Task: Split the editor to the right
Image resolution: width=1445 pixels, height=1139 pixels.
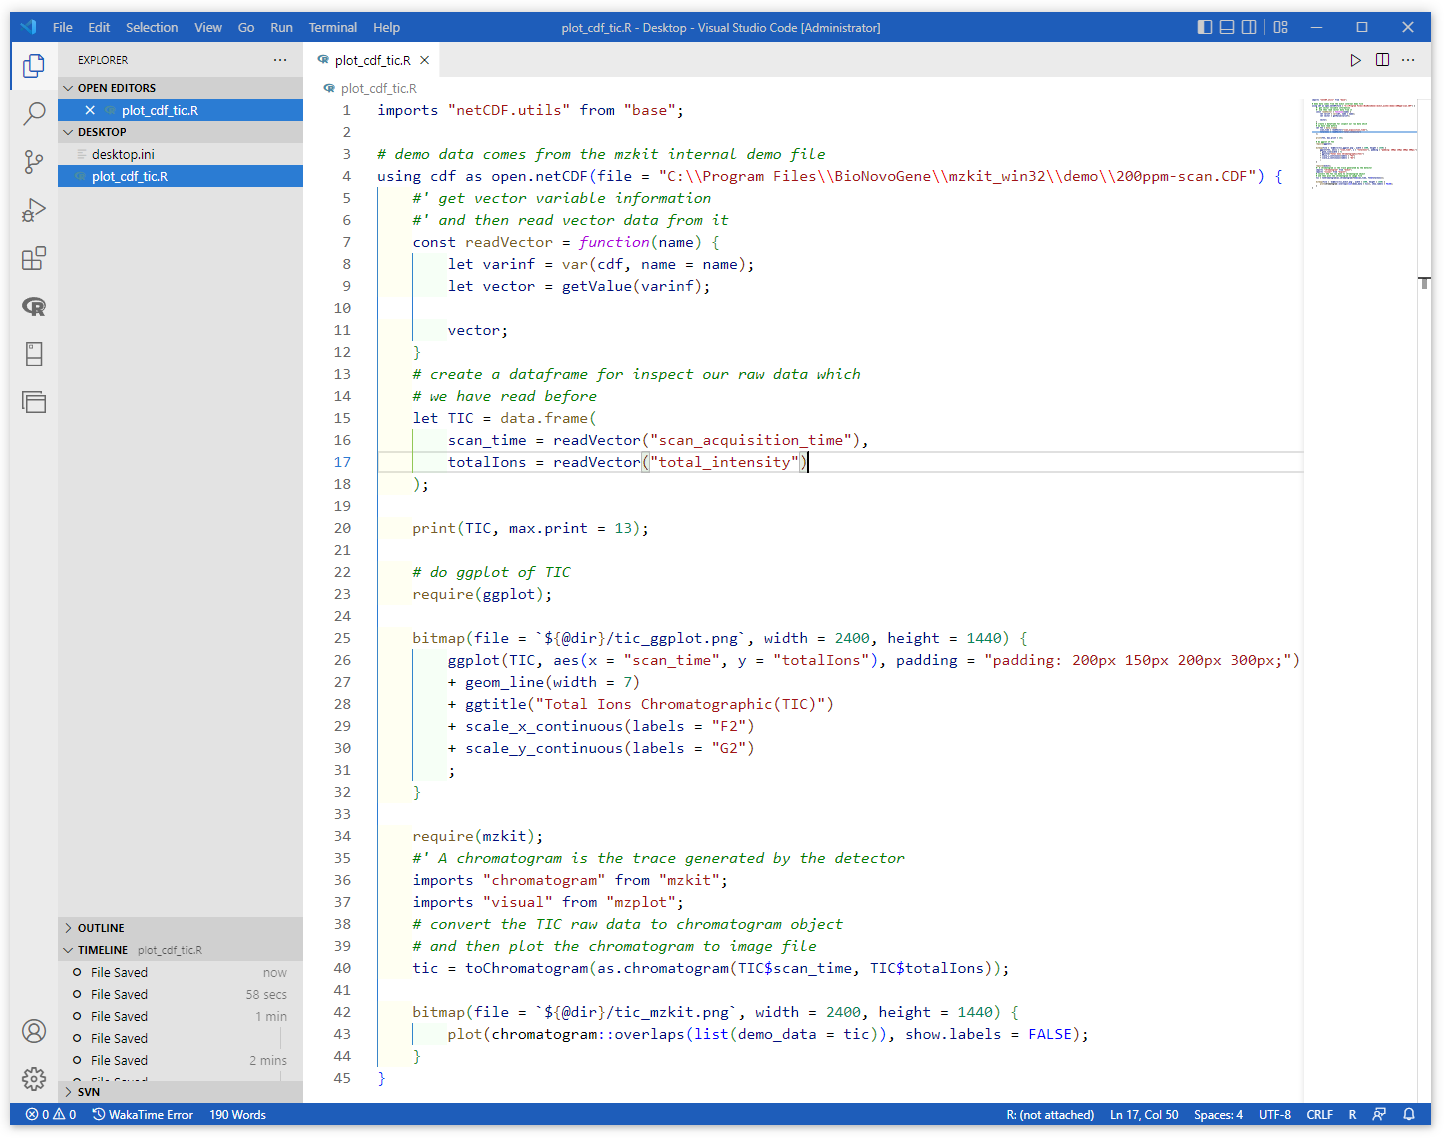Action: click(x=1382, y=60)
